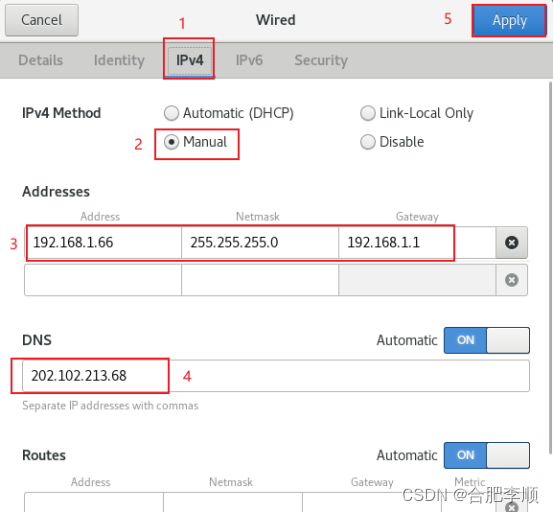Select Link-Local Only method
554x513 pixels.
[417, 113]
